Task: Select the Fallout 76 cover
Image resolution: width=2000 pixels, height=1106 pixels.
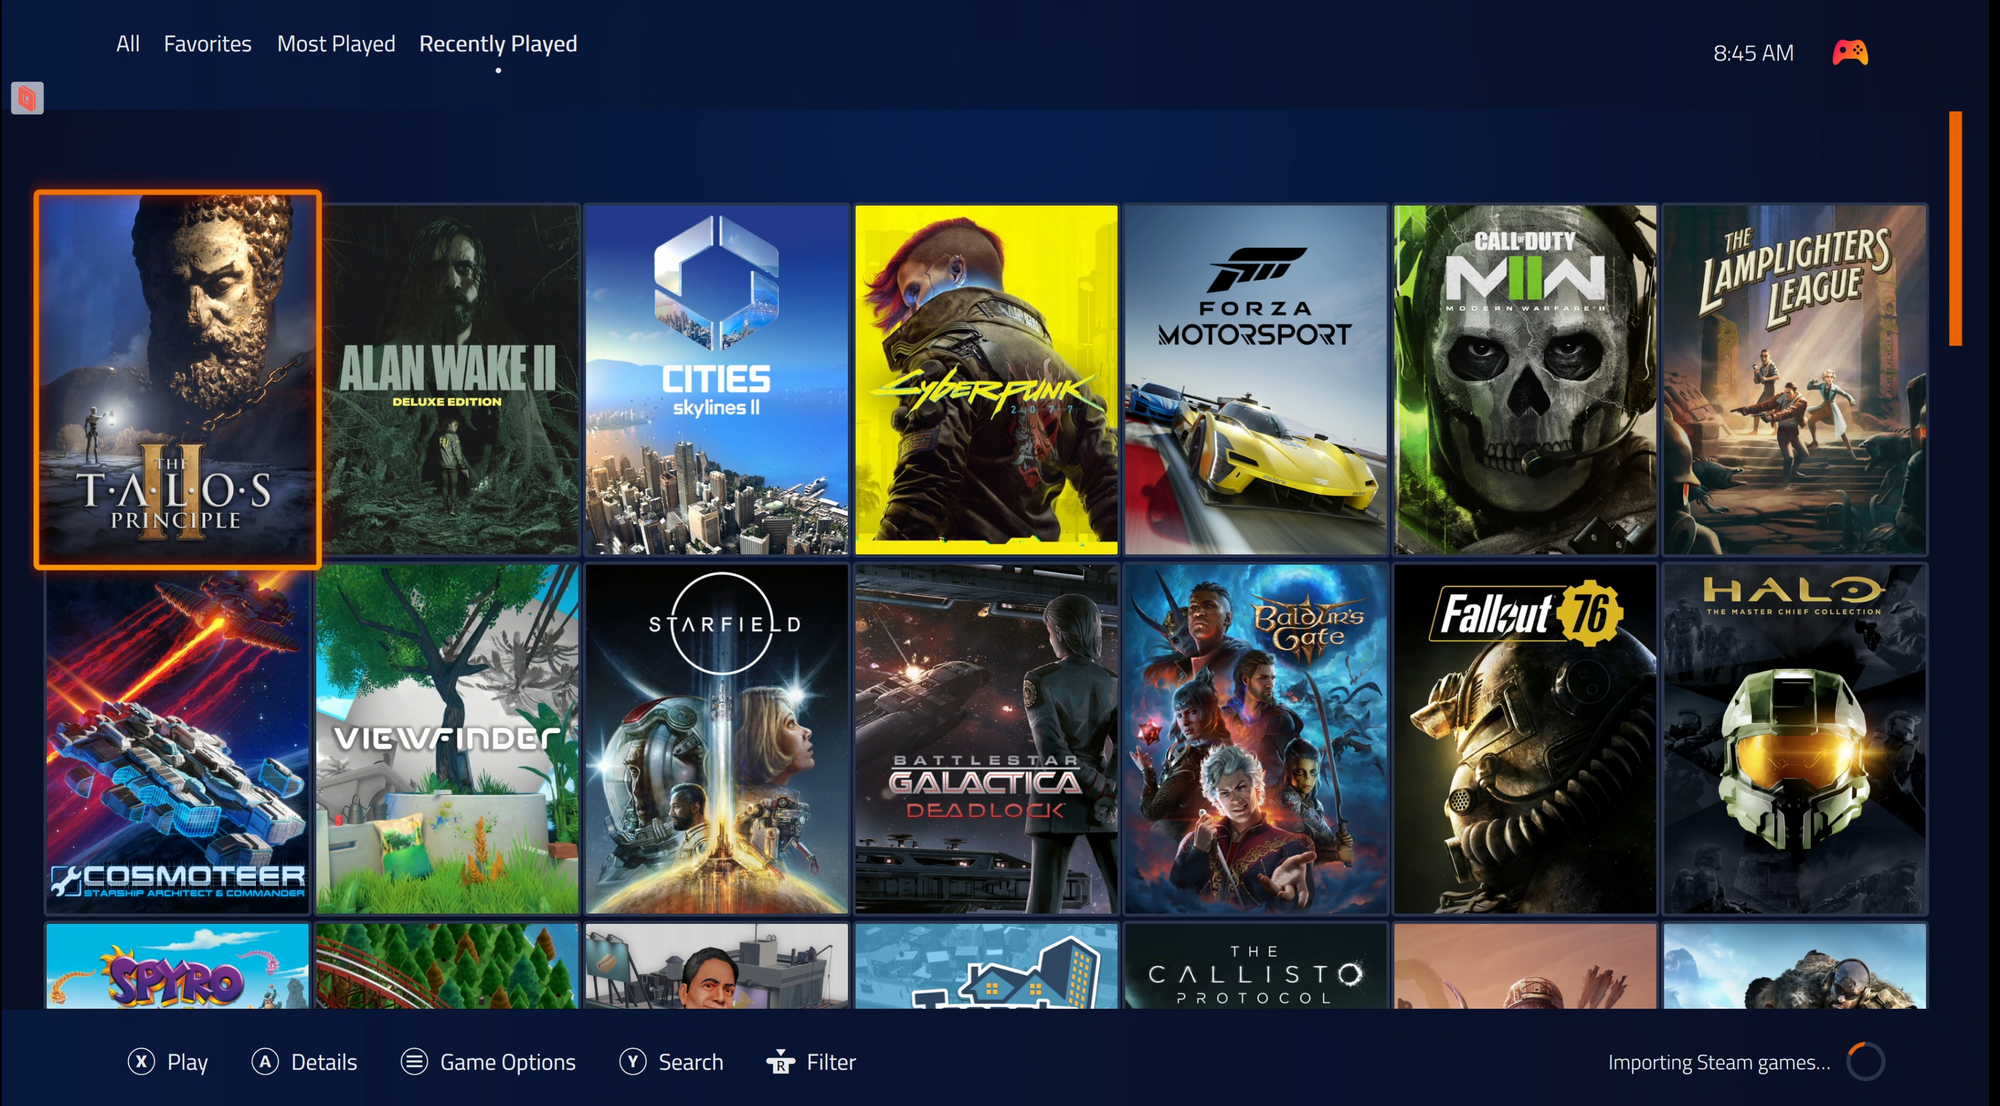Action: (x=1525, y=739)
